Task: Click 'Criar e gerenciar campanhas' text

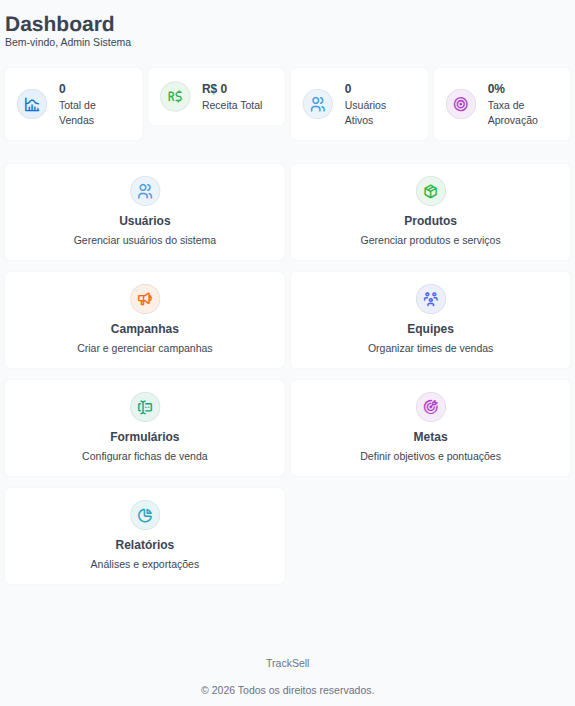Action: 145,348
